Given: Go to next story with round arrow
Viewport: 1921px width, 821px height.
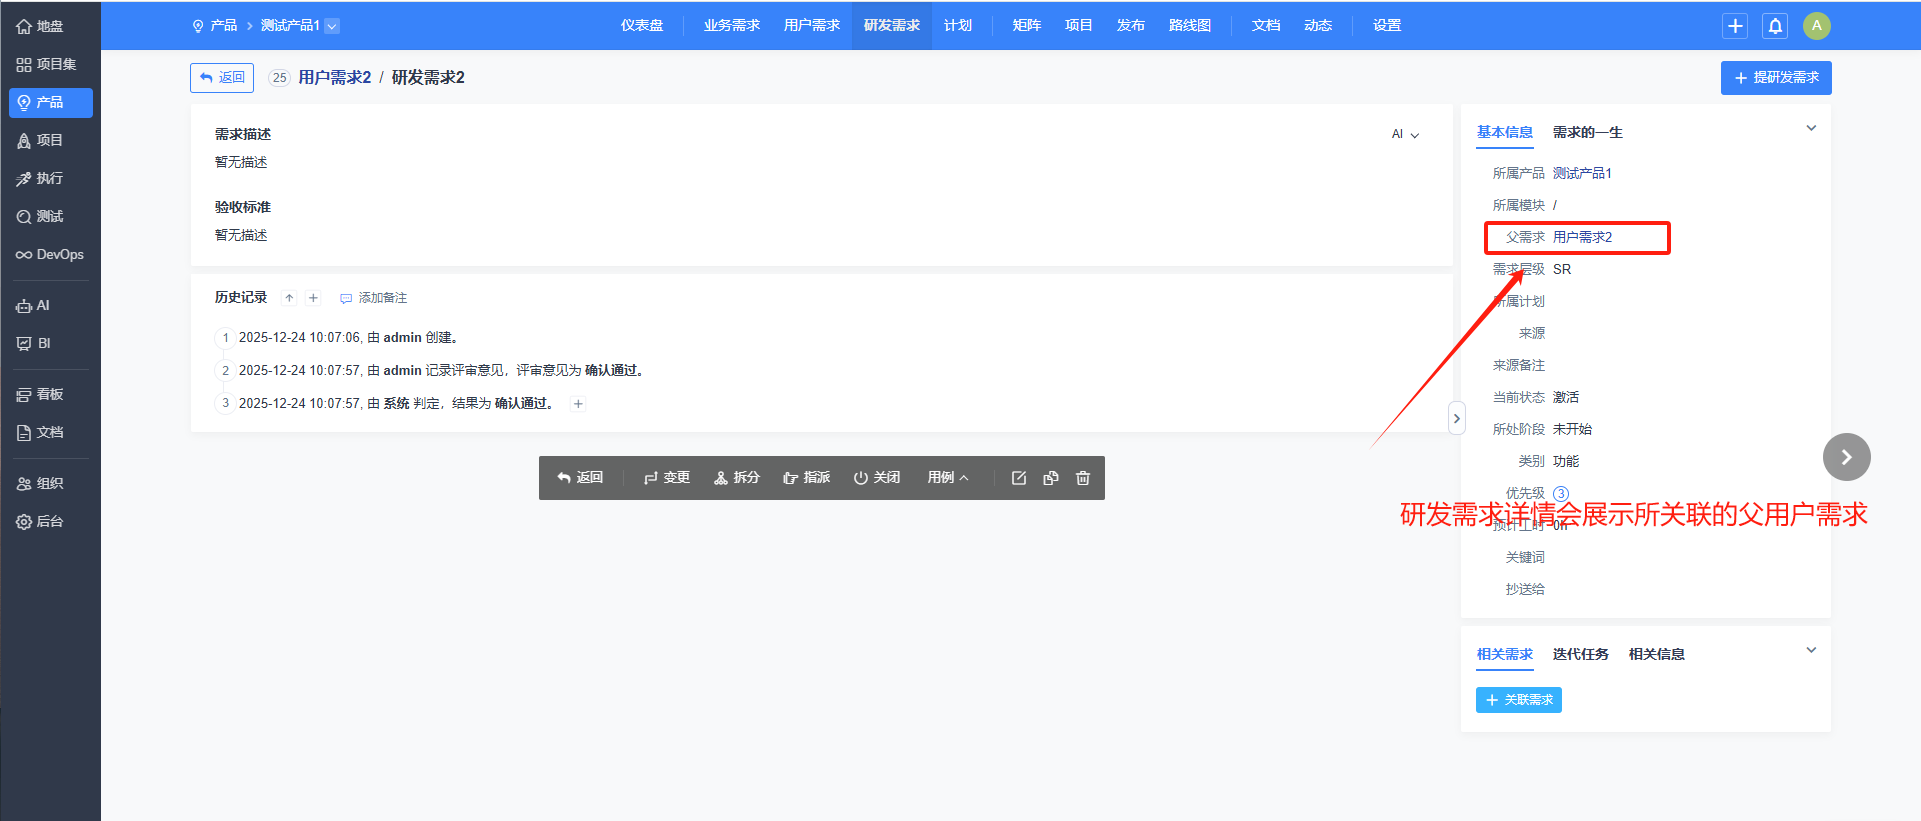Looking at the screenshot, I should tap(1846, 457).
